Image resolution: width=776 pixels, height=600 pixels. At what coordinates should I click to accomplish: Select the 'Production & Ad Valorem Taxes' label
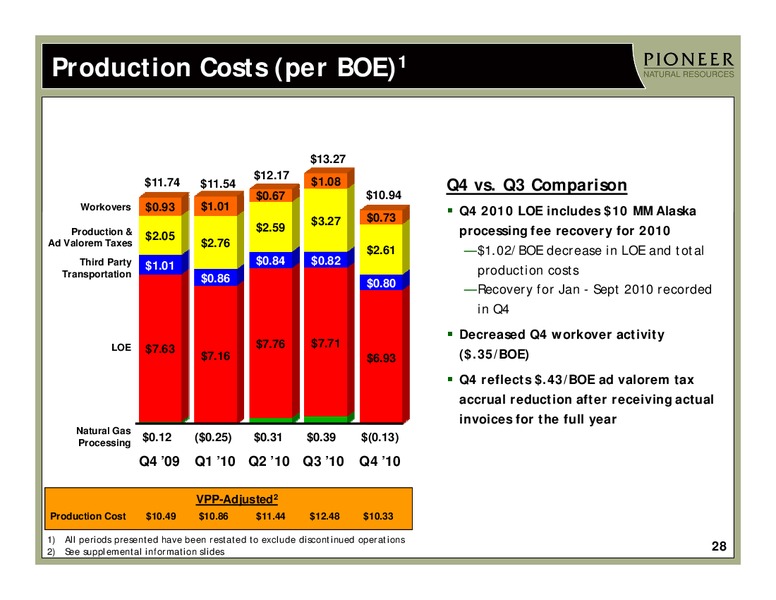click(90, 237)
